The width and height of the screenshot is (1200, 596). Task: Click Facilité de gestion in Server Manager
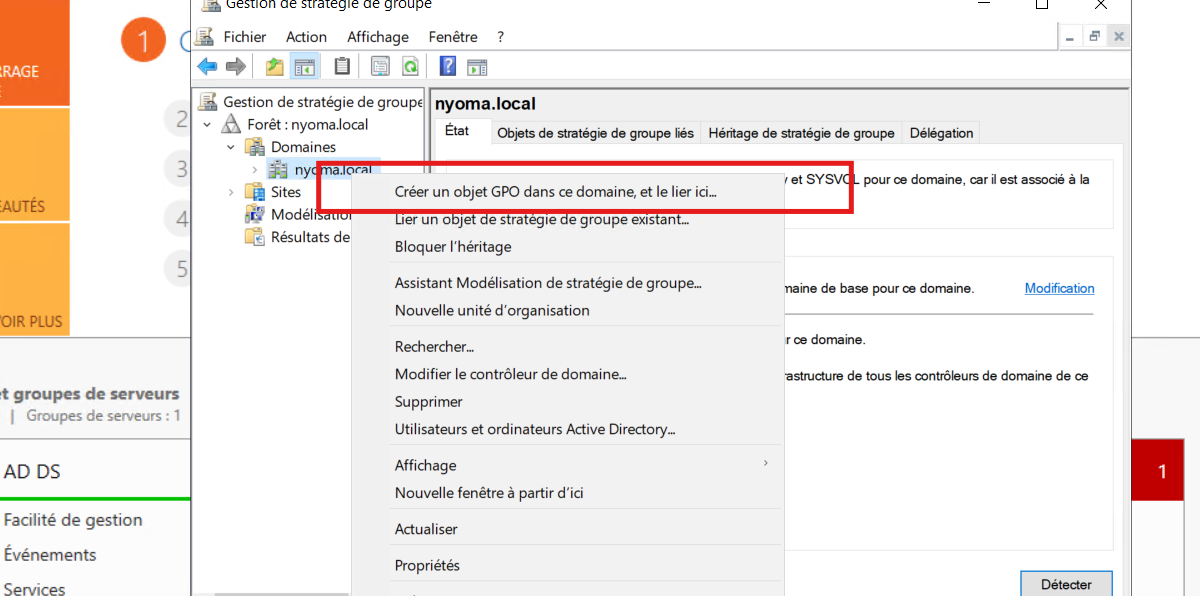[x=73, y=520]
